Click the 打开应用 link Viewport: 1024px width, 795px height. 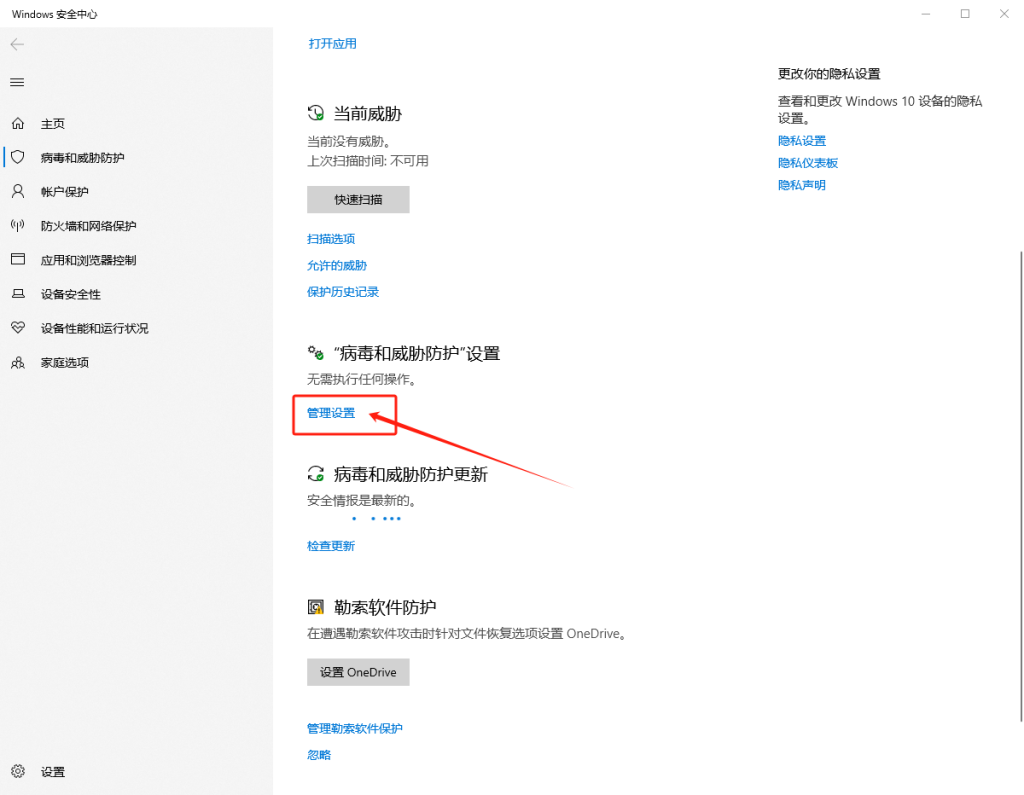coord(332,44)
